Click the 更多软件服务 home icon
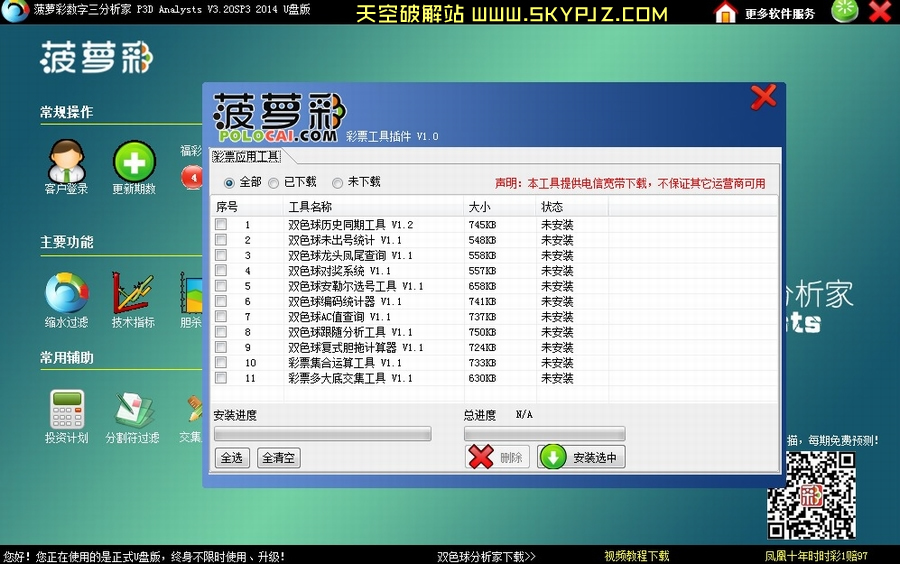 726,13
